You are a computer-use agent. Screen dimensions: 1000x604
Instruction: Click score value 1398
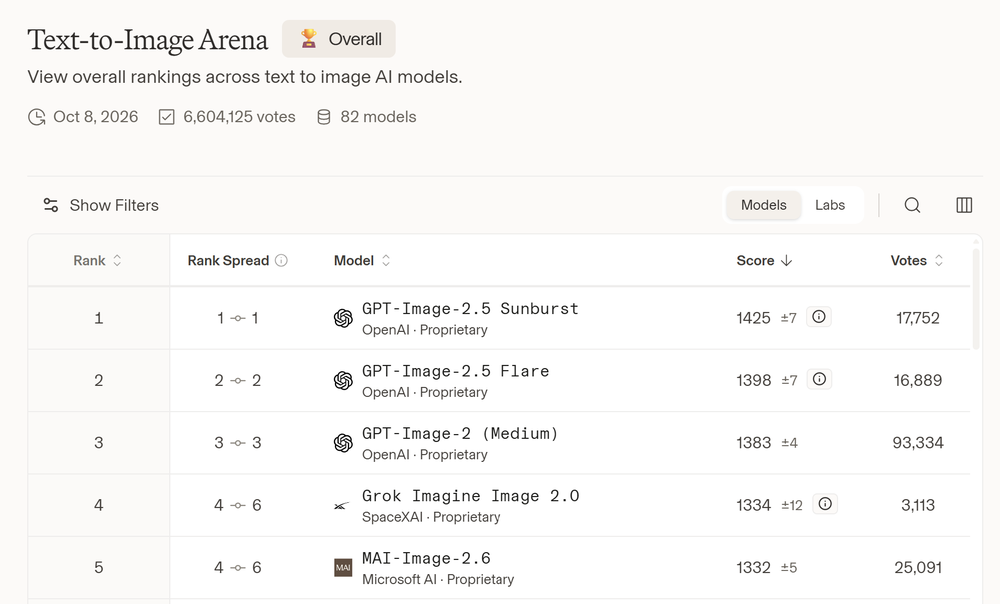click(754, 380)
